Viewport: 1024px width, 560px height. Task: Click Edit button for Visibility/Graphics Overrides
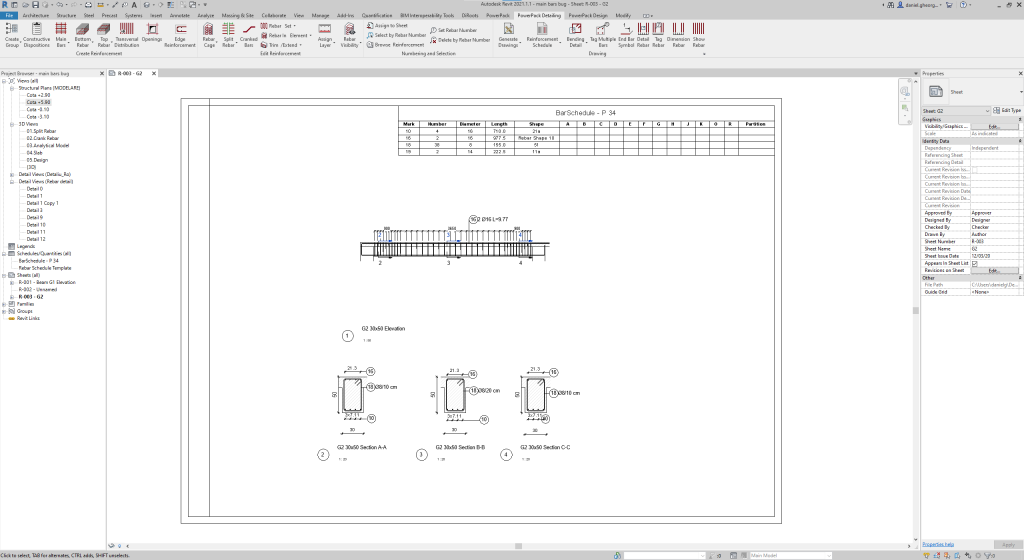995,126
